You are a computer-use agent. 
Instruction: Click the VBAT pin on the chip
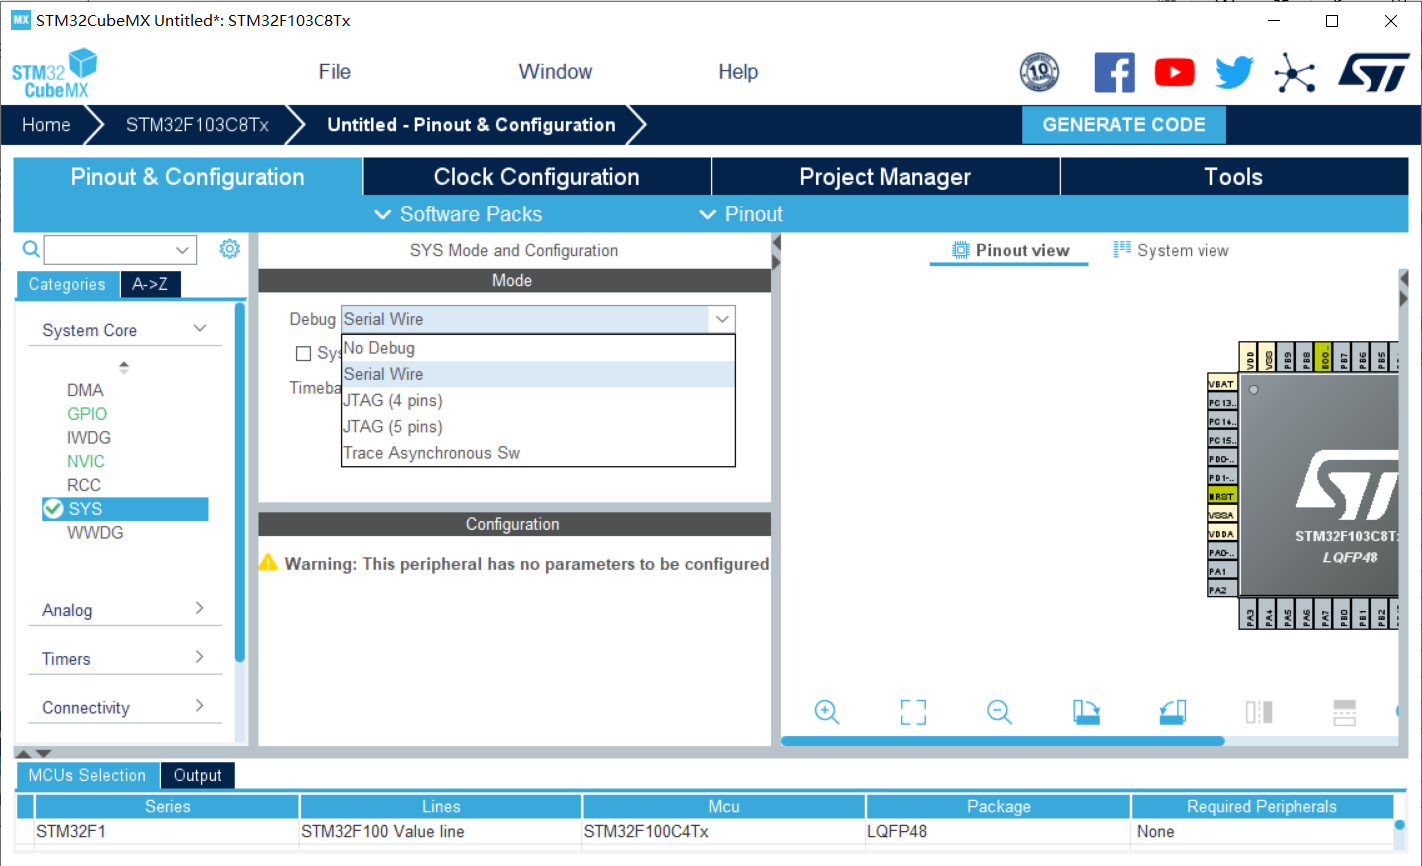1222,384
